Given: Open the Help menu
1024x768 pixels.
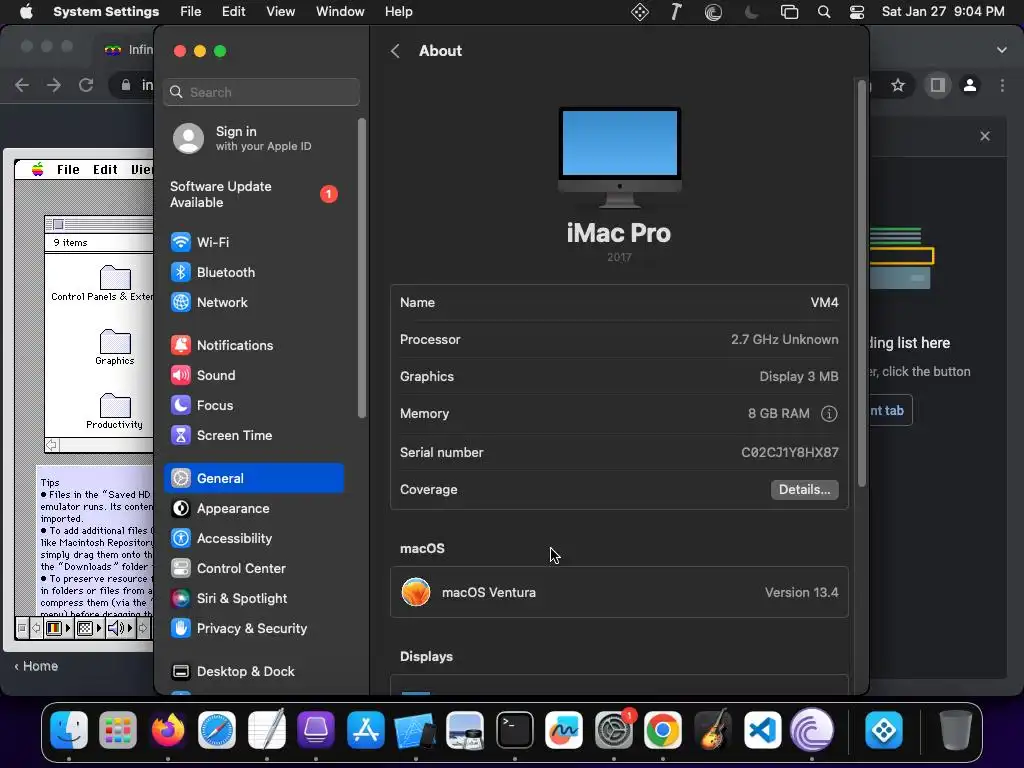Looking at the screenshot, I should (x=398, y=12).
